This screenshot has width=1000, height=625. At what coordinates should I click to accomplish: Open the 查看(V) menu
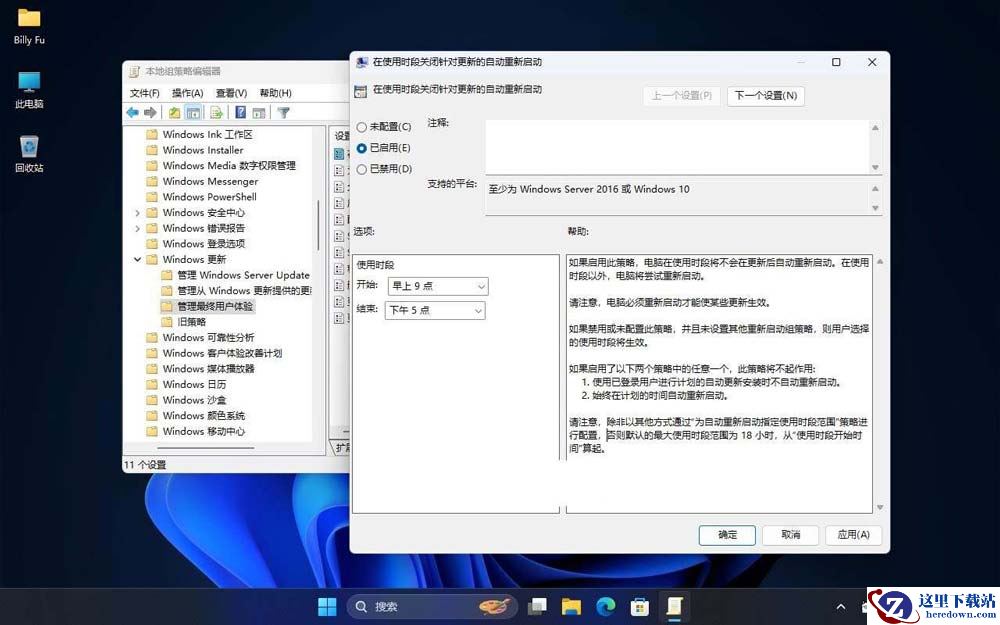click(x=231, y=93)
